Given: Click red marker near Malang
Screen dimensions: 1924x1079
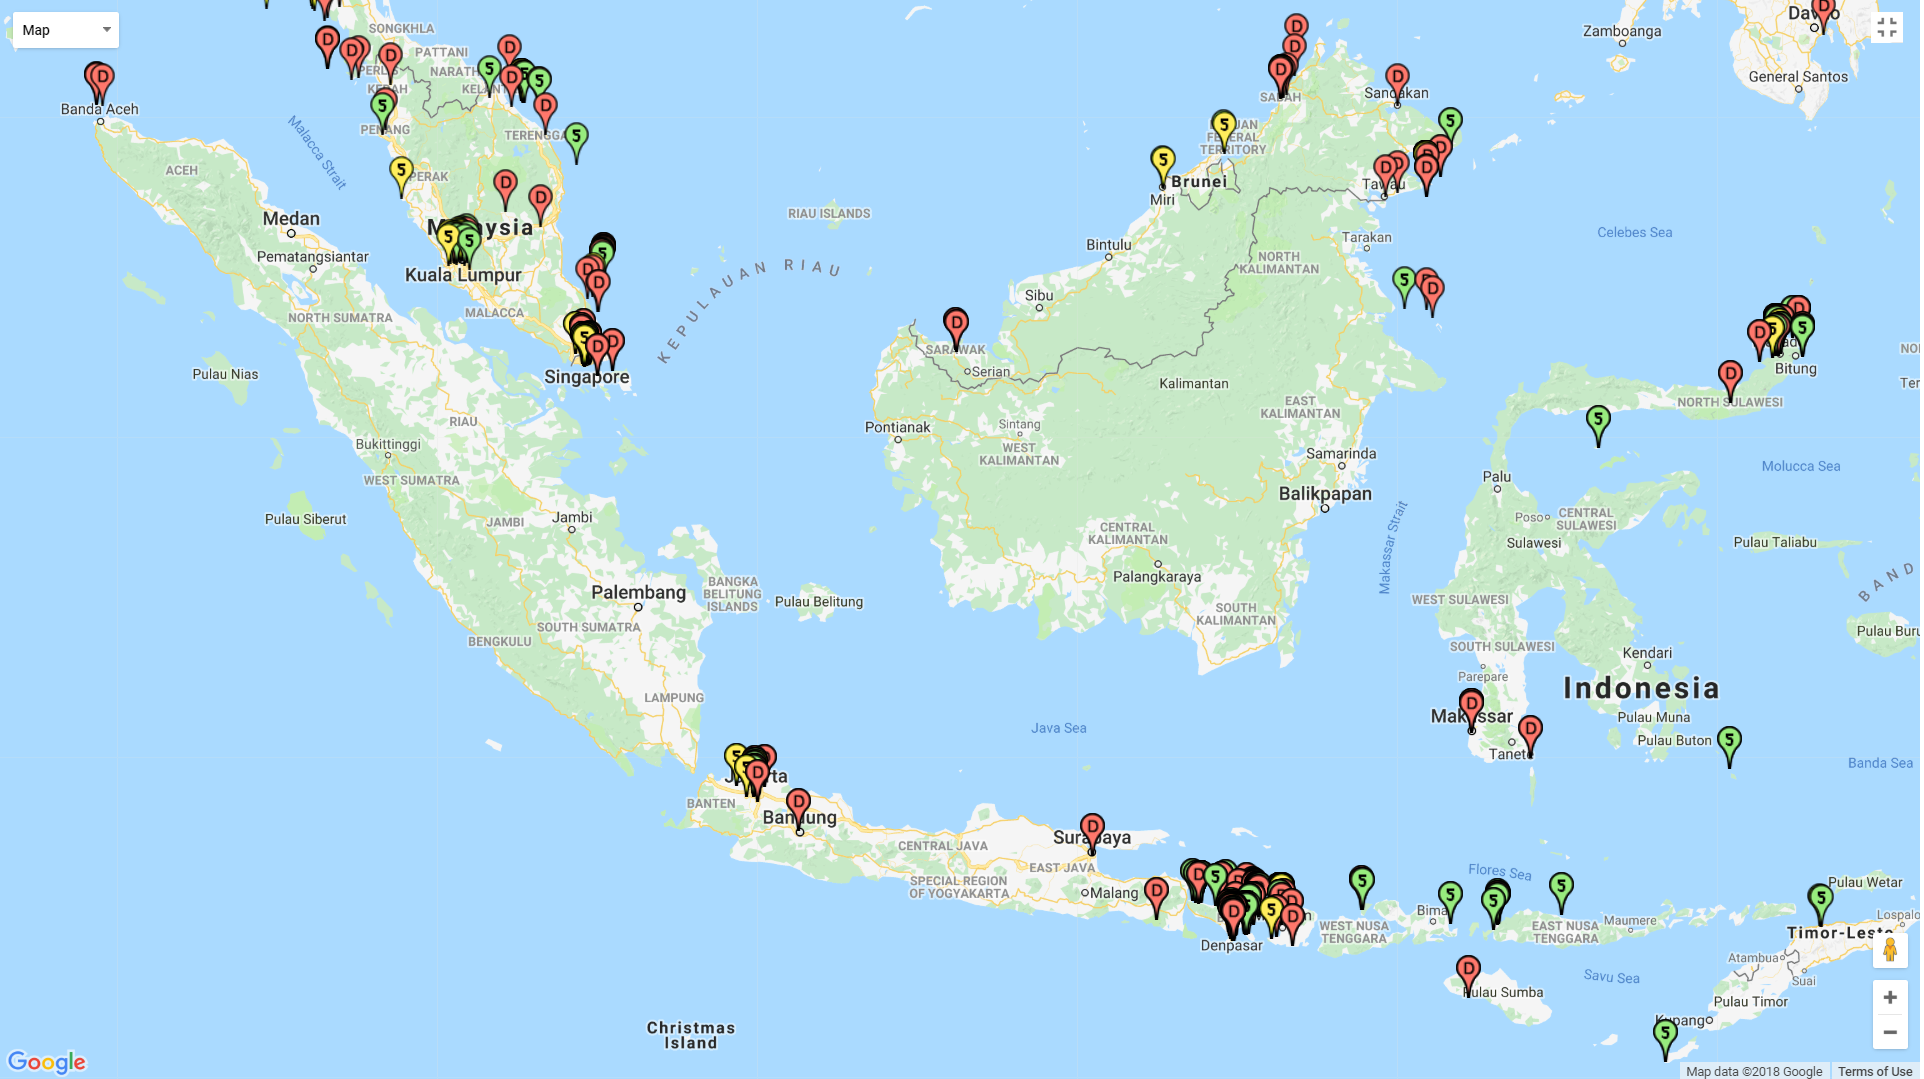Looking at the screenshot, I should (x=1158, y=895).
